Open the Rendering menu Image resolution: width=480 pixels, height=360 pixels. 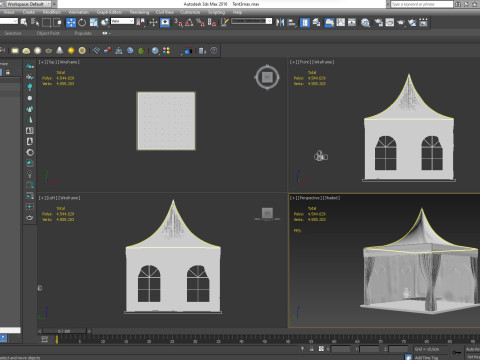[139, 12]
